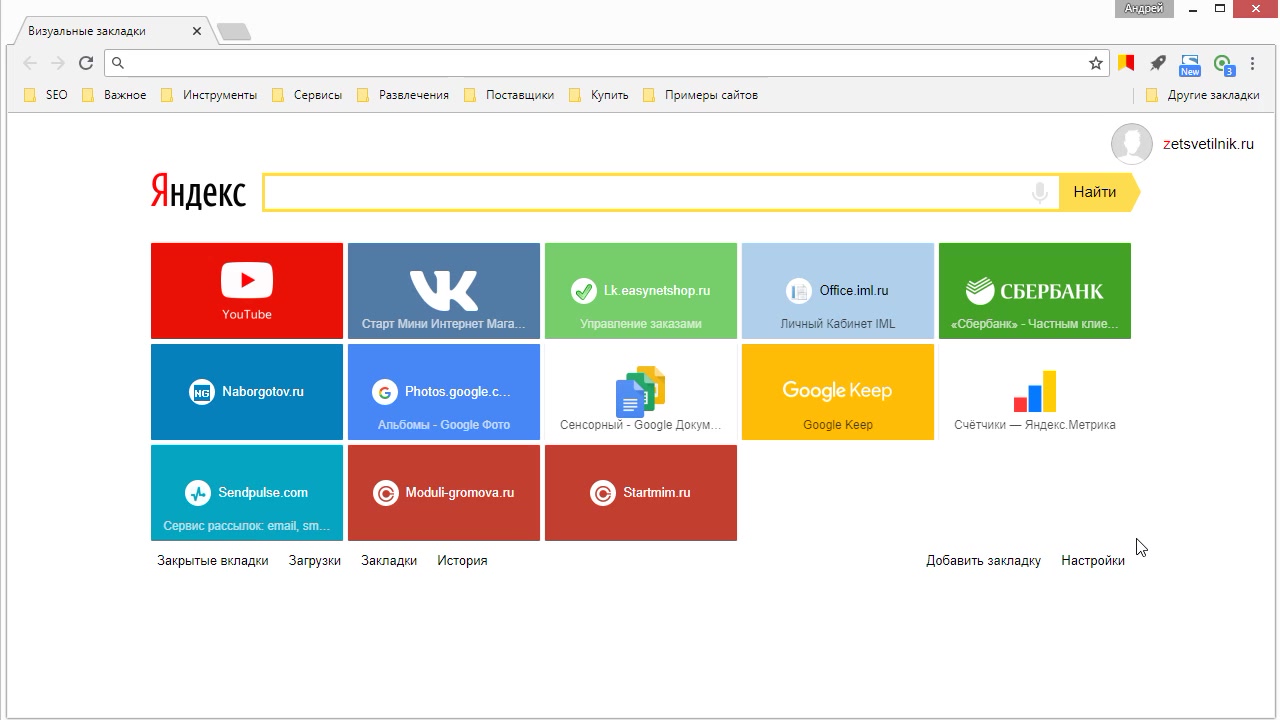Screen dimensions: 1280x720
Task: Open the Yandex bookmarks extension icon
Action: pyautogui.click(x=1126, y=63)
